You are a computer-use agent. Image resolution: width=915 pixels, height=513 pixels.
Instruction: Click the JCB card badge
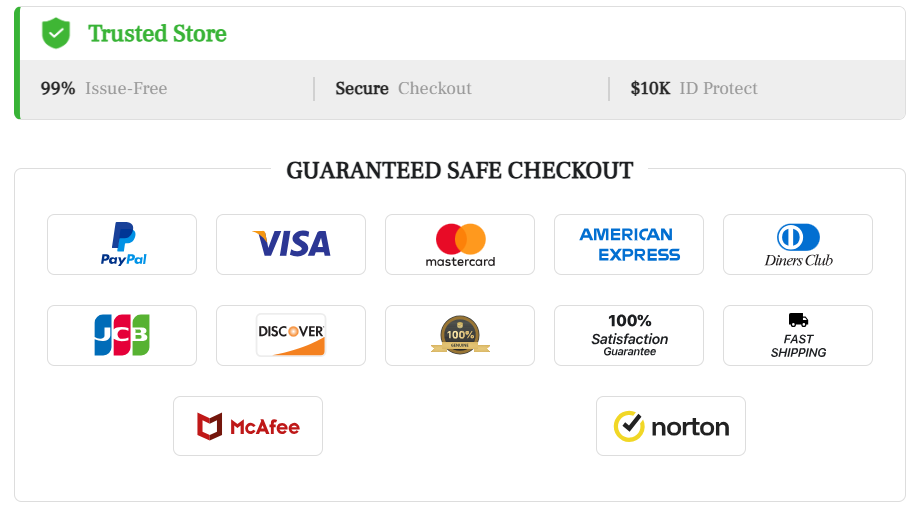pyautogui.click(x=122, y=335)
